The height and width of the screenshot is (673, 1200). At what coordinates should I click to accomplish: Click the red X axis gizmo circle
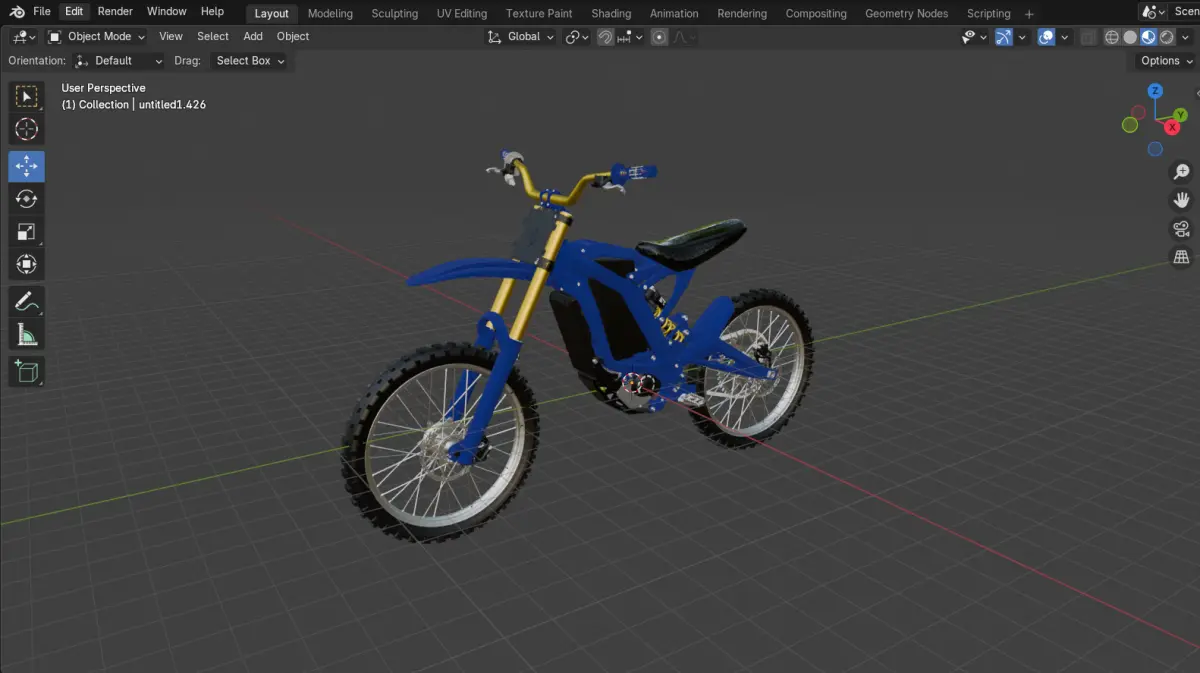(x=1172, y=127)
